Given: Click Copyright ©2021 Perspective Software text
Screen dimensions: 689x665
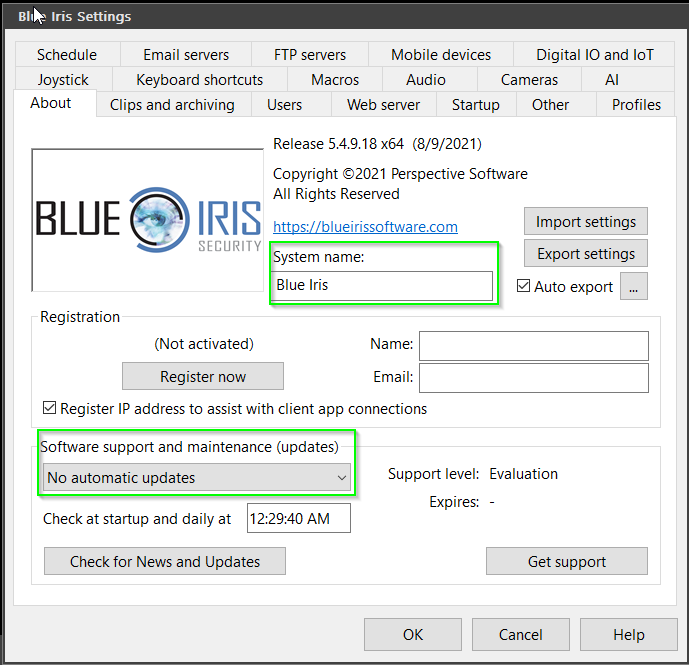Looking at the screenshot, I should point(400,174).
